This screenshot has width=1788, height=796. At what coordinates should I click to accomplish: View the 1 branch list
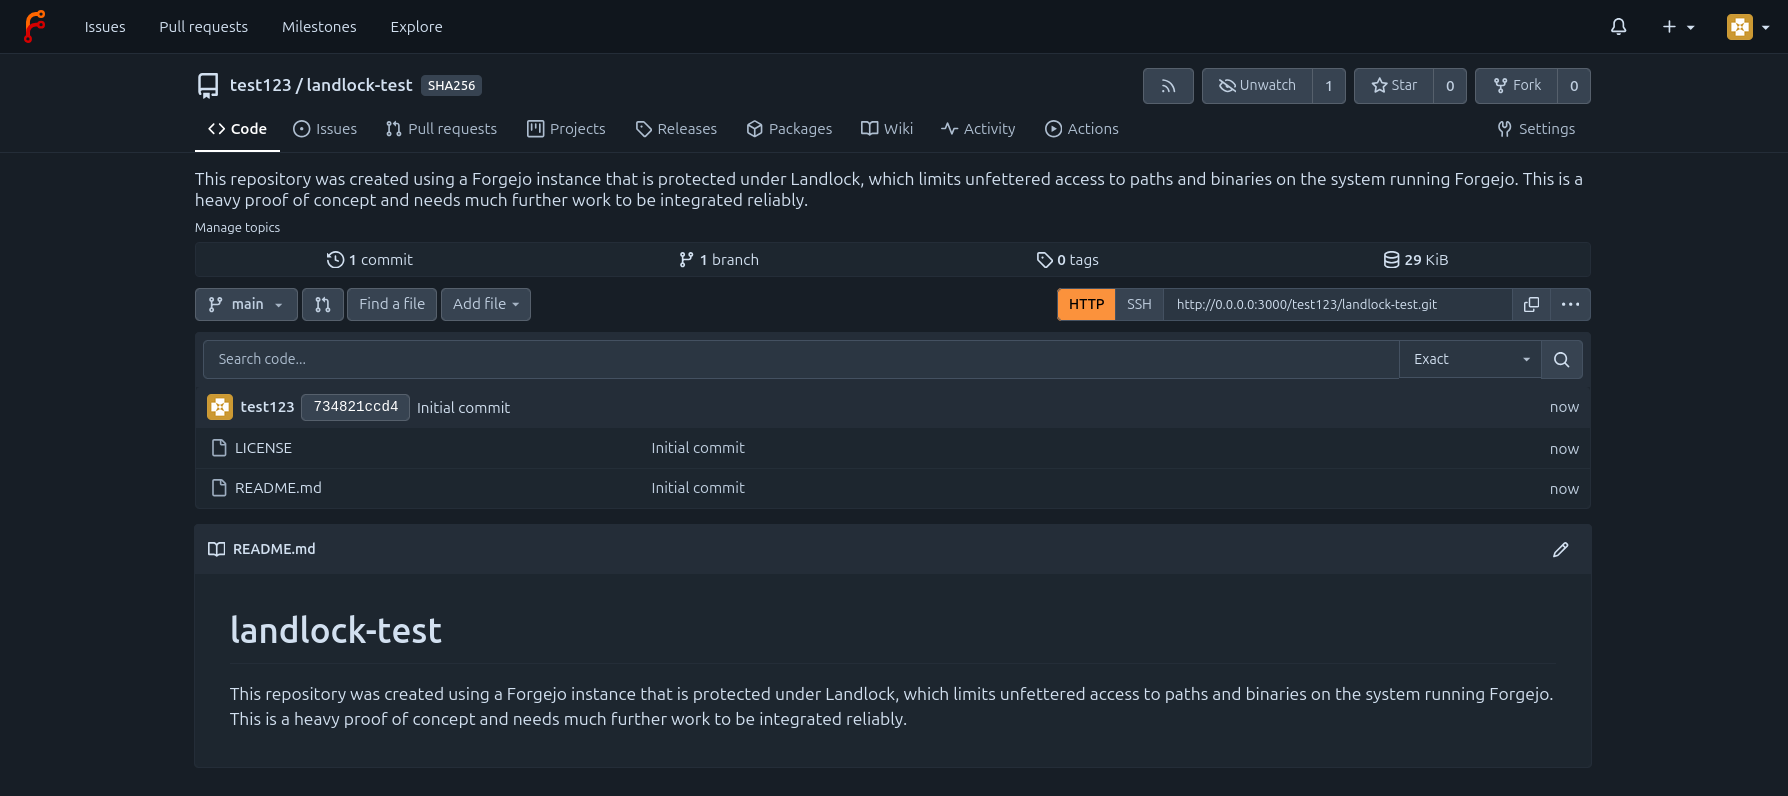718,260
